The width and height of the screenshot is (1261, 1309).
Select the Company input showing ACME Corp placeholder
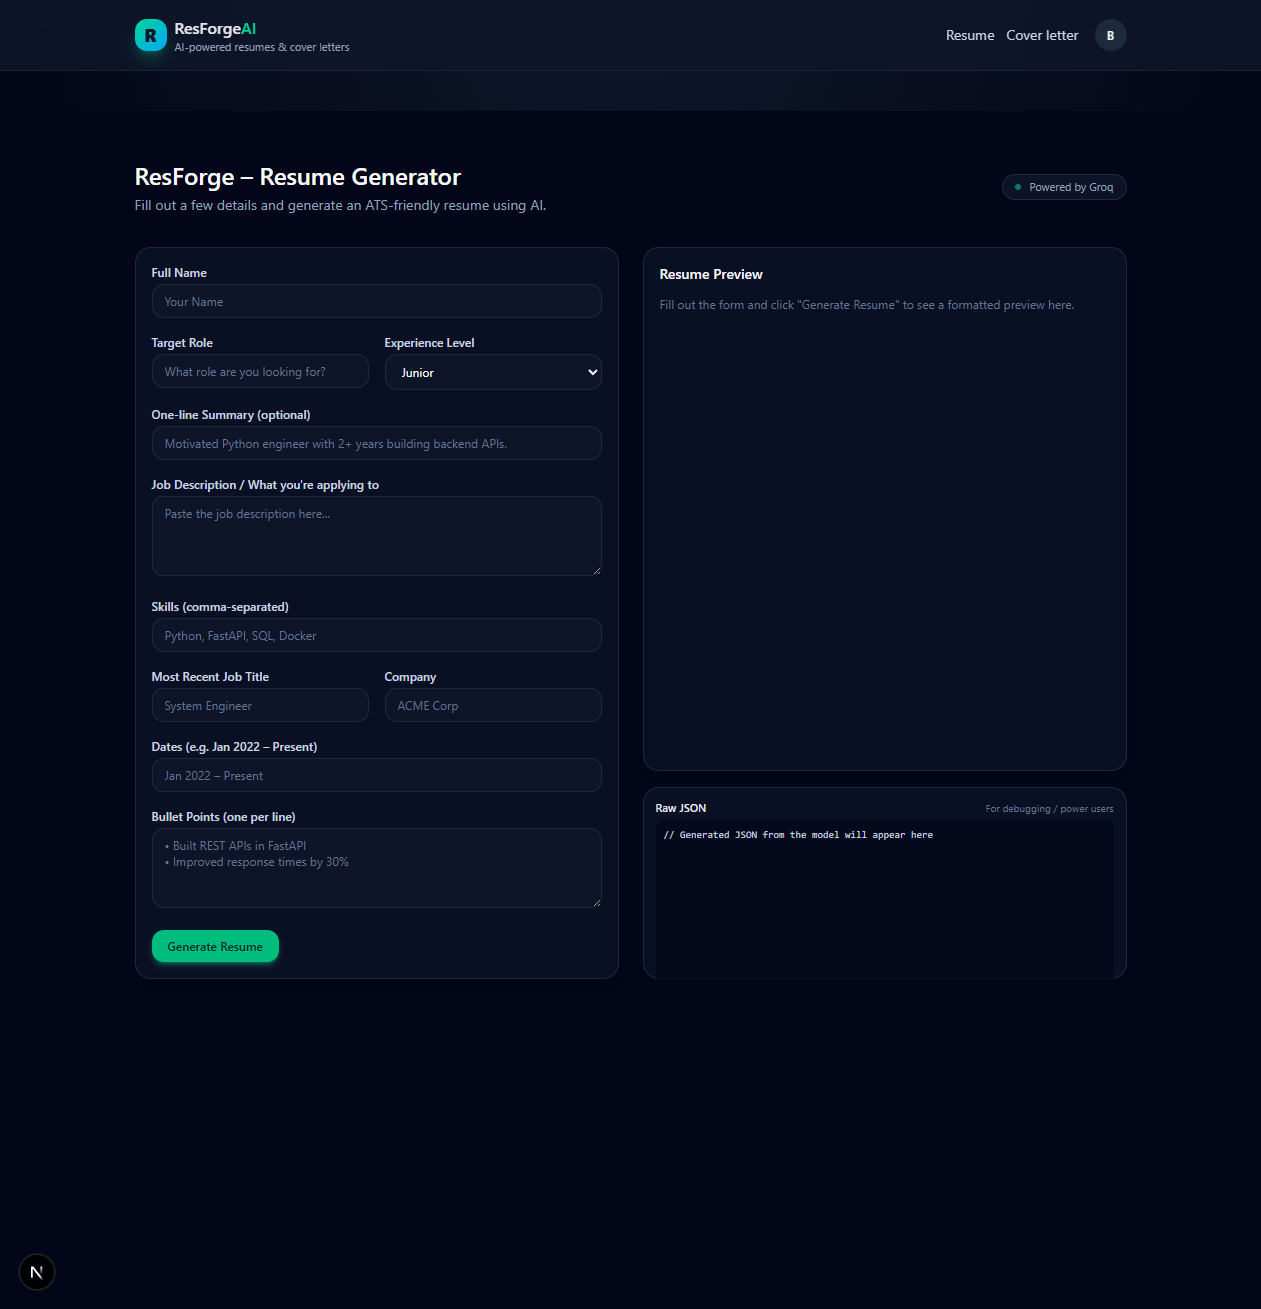(493, 705)
